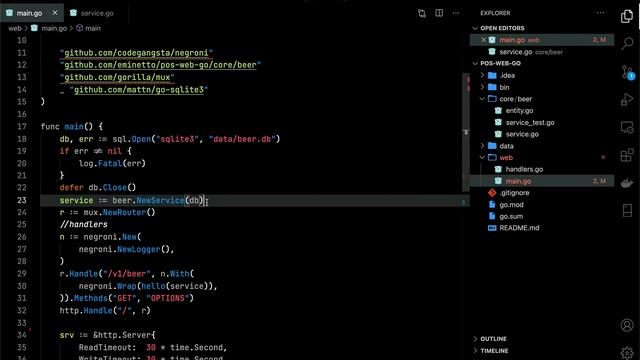Click line number 17 in the gutter
The width and height of the screenshot is (640, 360).
click(x=22, y=127)
